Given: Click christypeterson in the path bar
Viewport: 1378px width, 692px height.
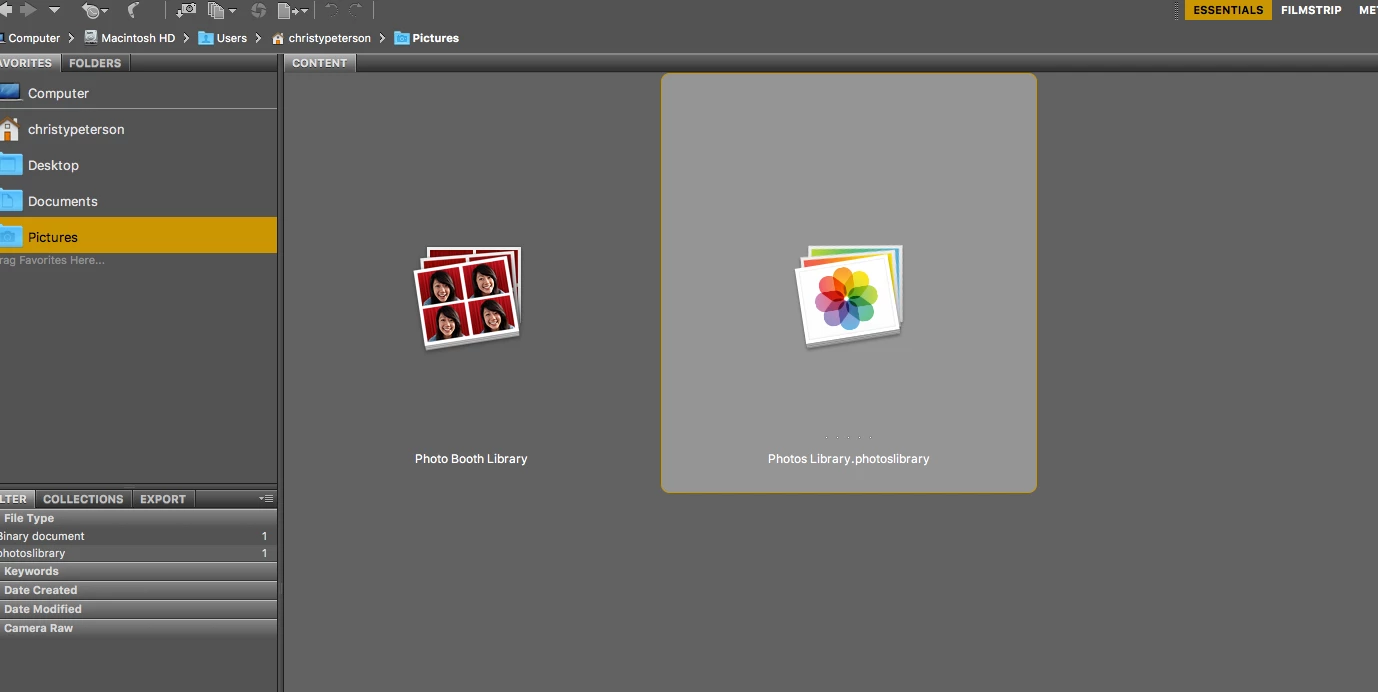Looking at the screenshot, I should [329, 38].
